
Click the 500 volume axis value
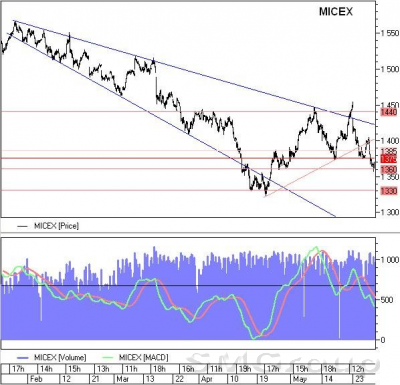pyautogui.click(x=387, y=300)
